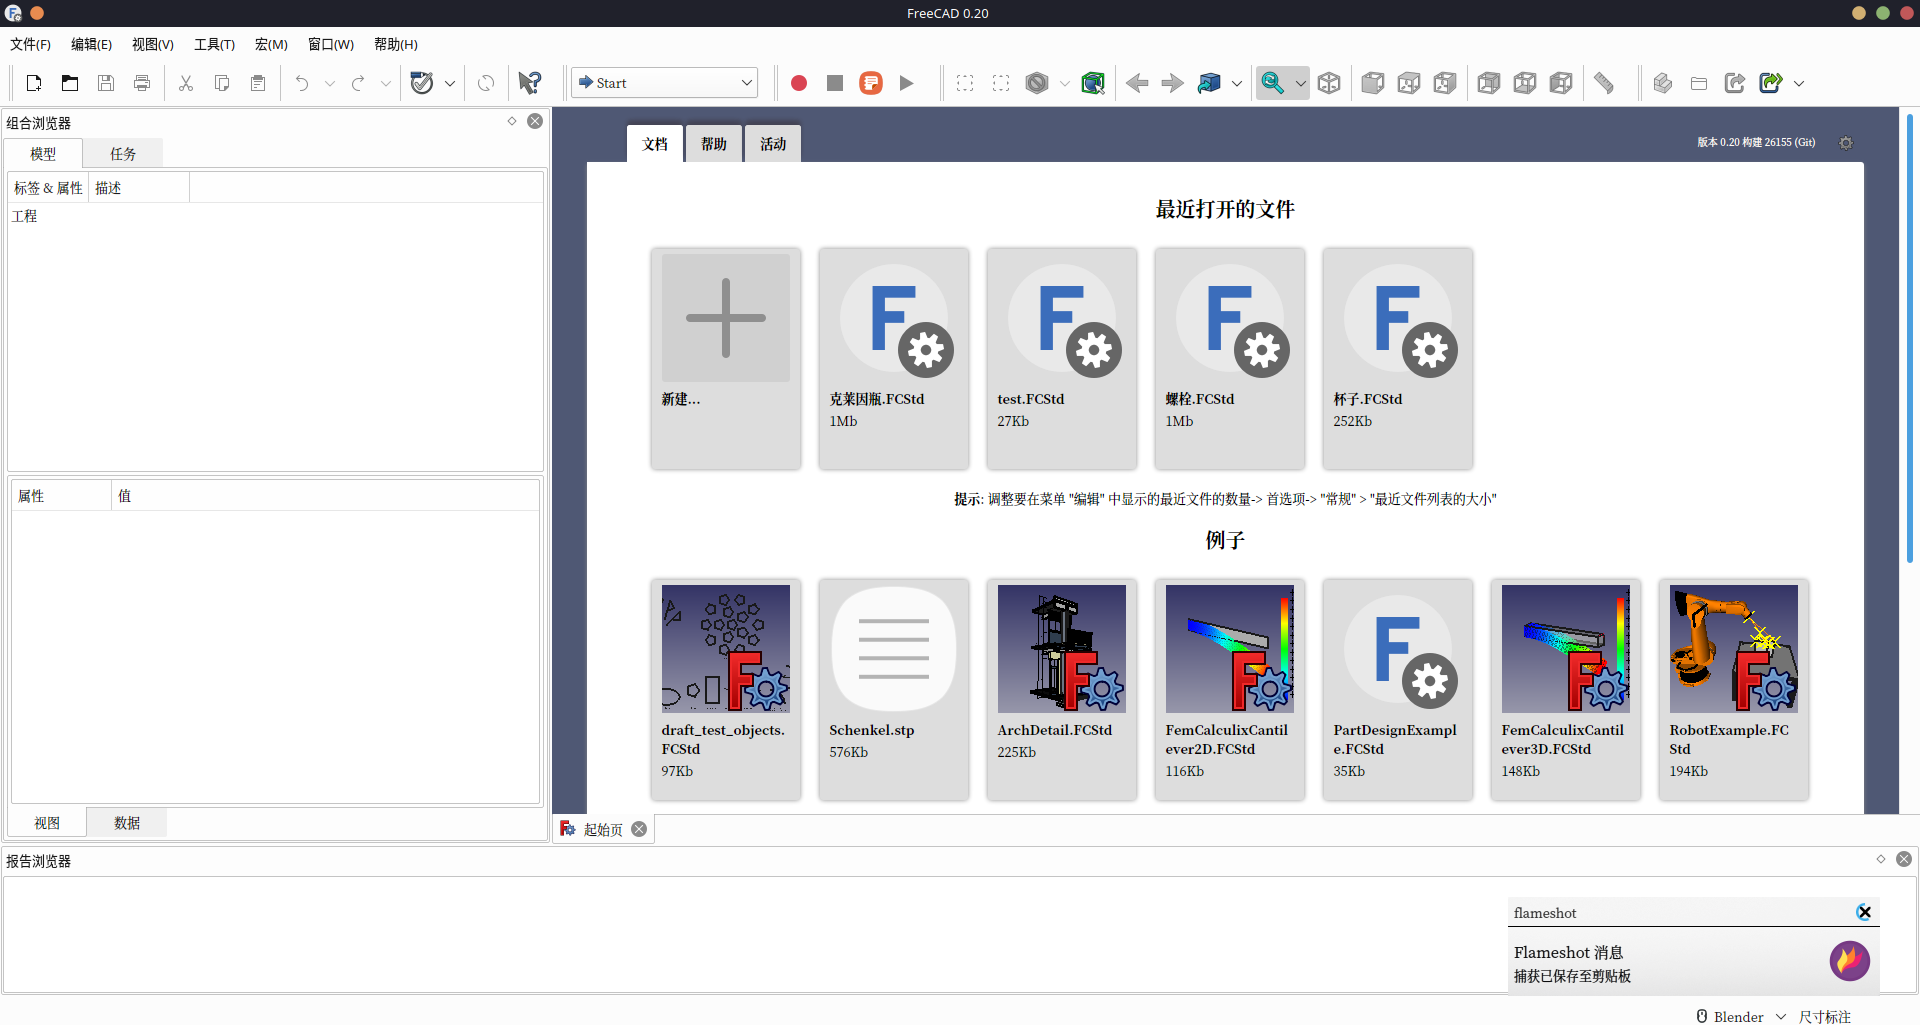Create a new document from the toolbar
The image size is (1920, 1025).
pos(34,83)
